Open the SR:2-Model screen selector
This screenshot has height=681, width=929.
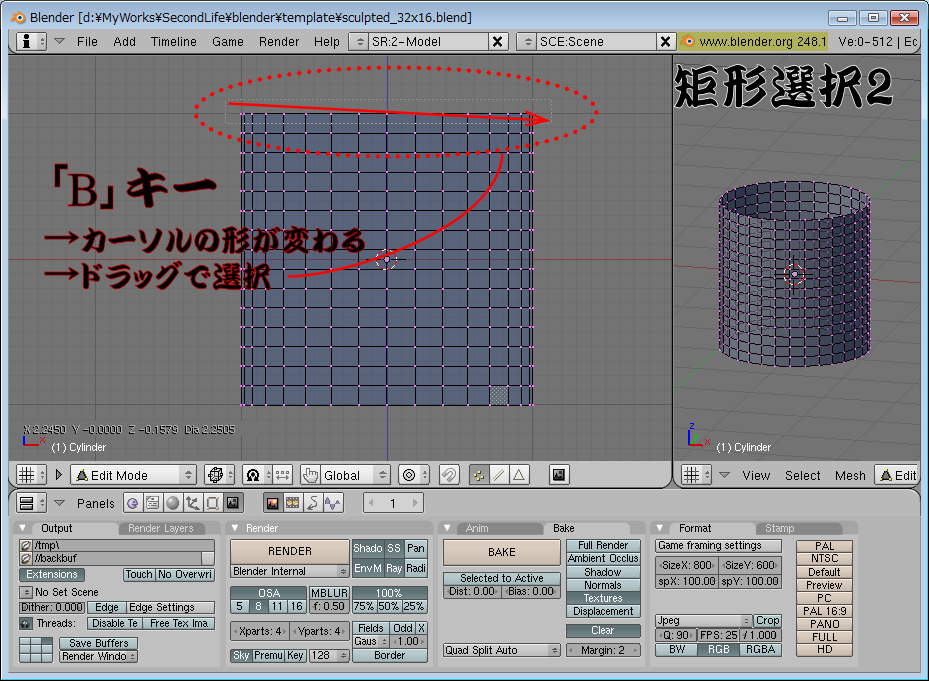tap(358, 41)
